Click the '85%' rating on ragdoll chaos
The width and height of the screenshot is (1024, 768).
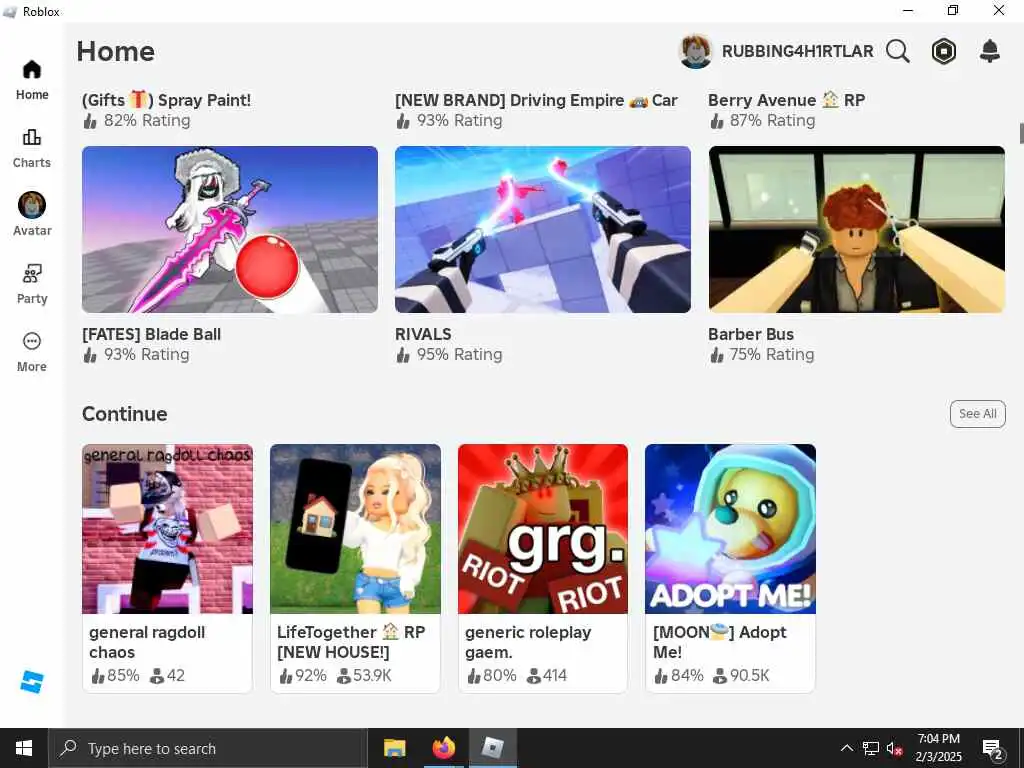point(123,675)
